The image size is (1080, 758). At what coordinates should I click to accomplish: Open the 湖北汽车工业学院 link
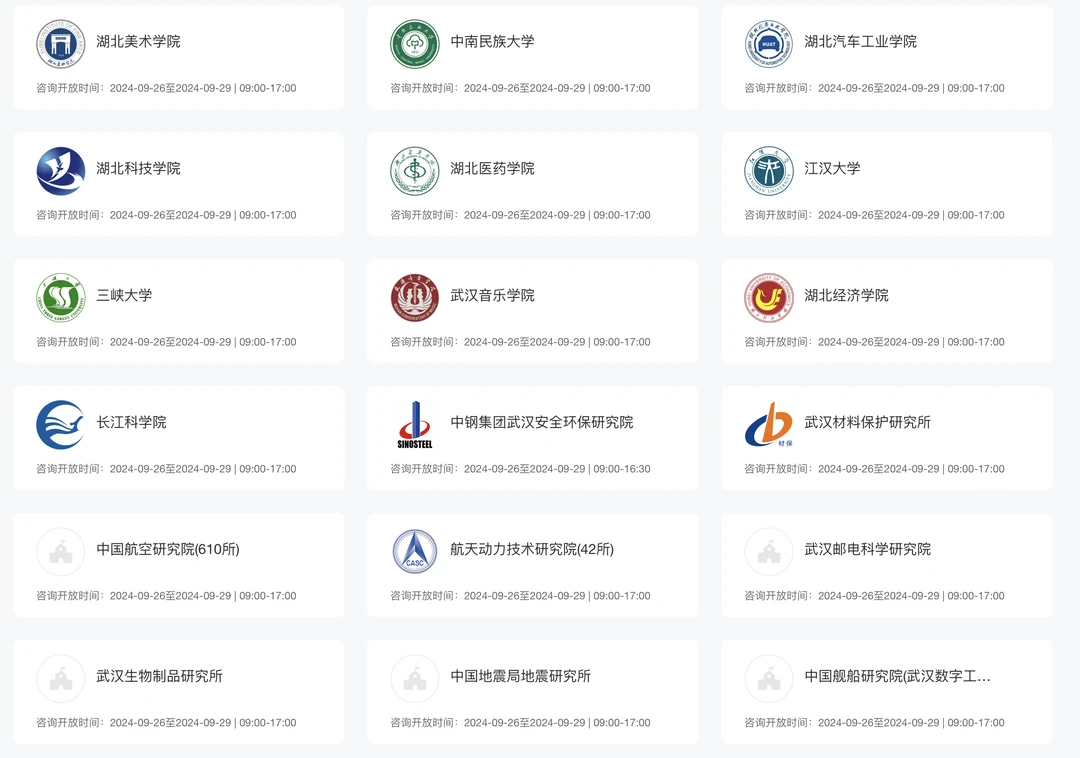pos(860,41)
